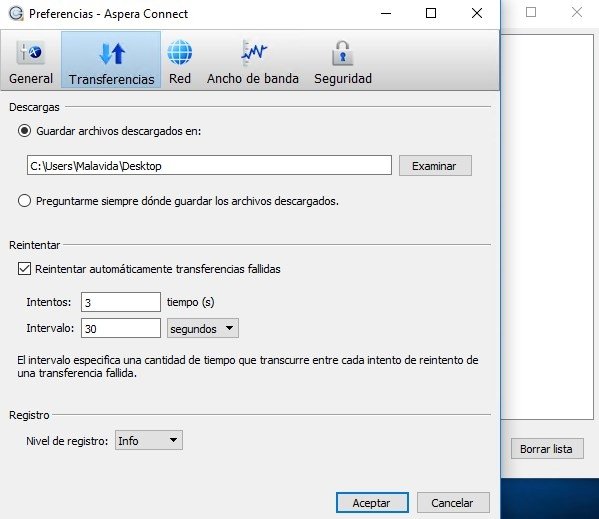
Task: Dismiss the dialog with the Cancelar button
Action: click(453, 503)
